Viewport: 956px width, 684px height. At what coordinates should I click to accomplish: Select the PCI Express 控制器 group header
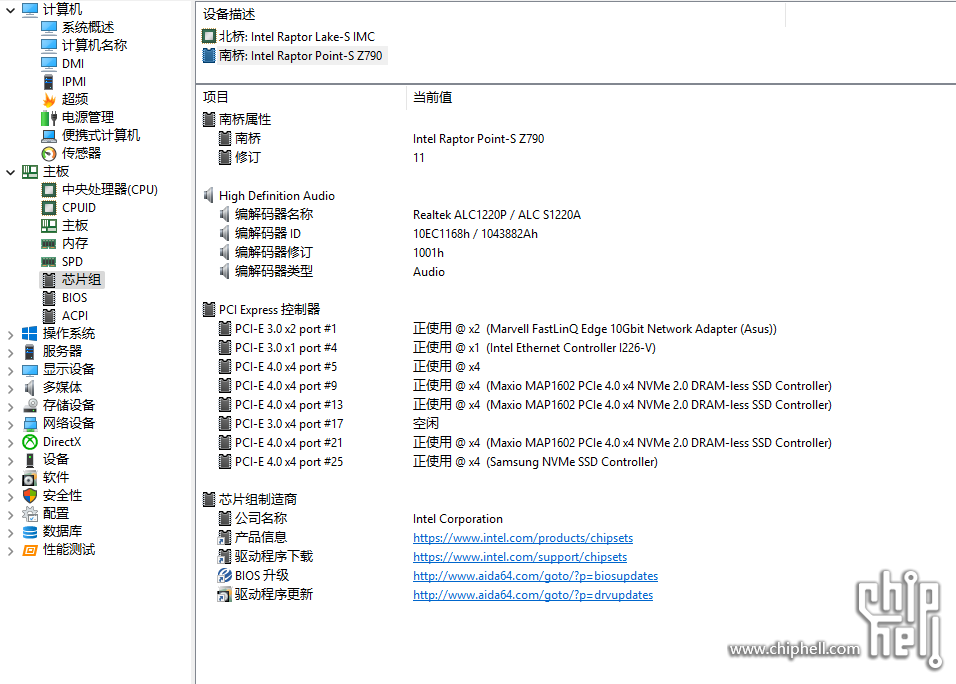(x=261, y=310)
